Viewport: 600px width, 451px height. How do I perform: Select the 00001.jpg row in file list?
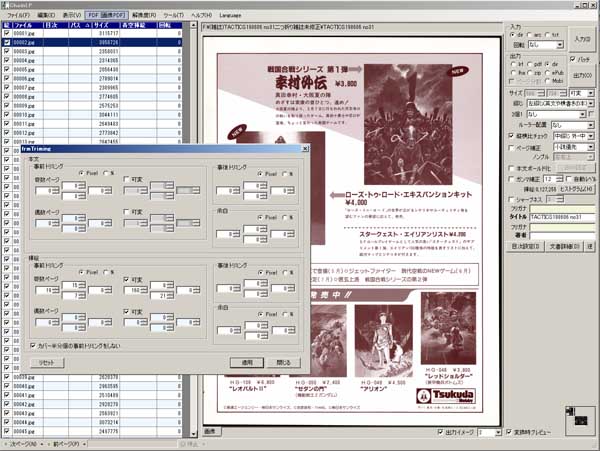pos(92,33)
